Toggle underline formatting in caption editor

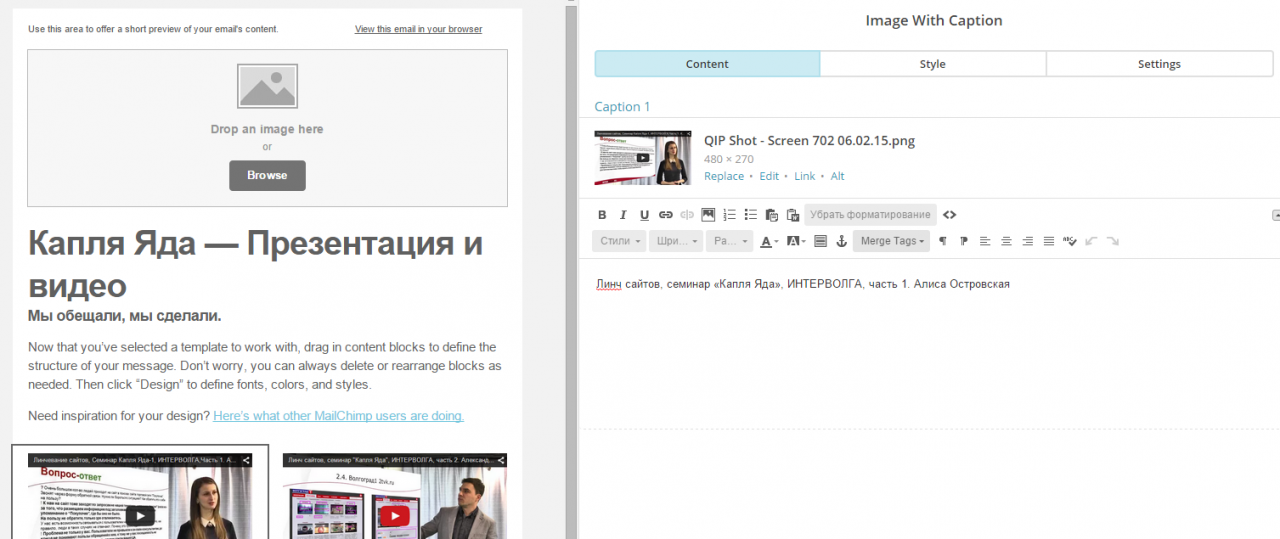click(x=644, y=215)
